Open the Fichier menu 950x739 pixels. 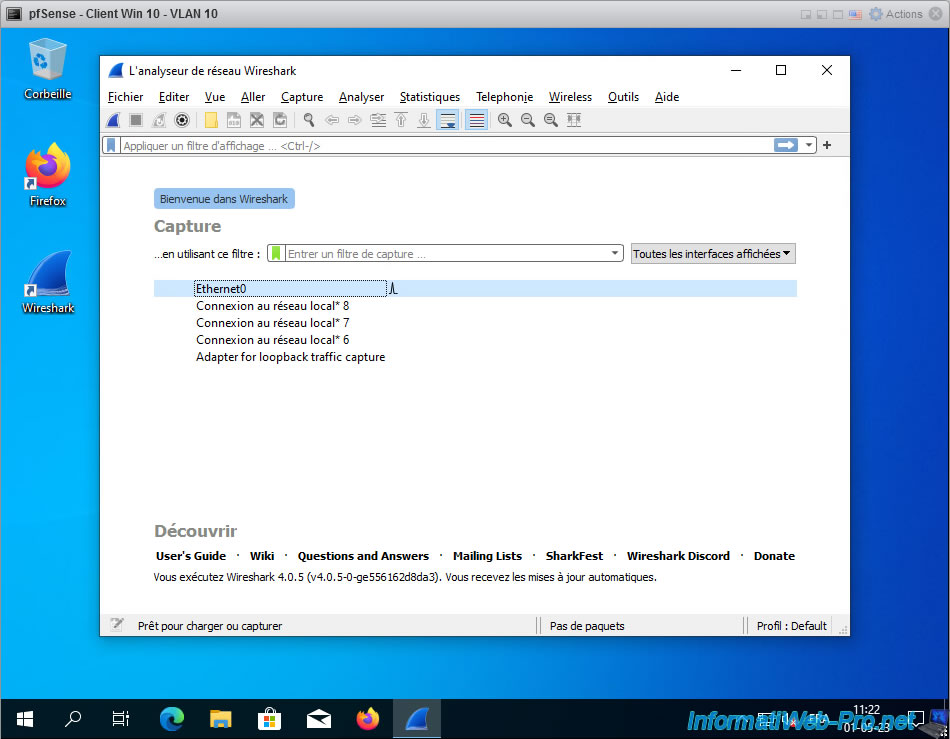pos(125,97)
